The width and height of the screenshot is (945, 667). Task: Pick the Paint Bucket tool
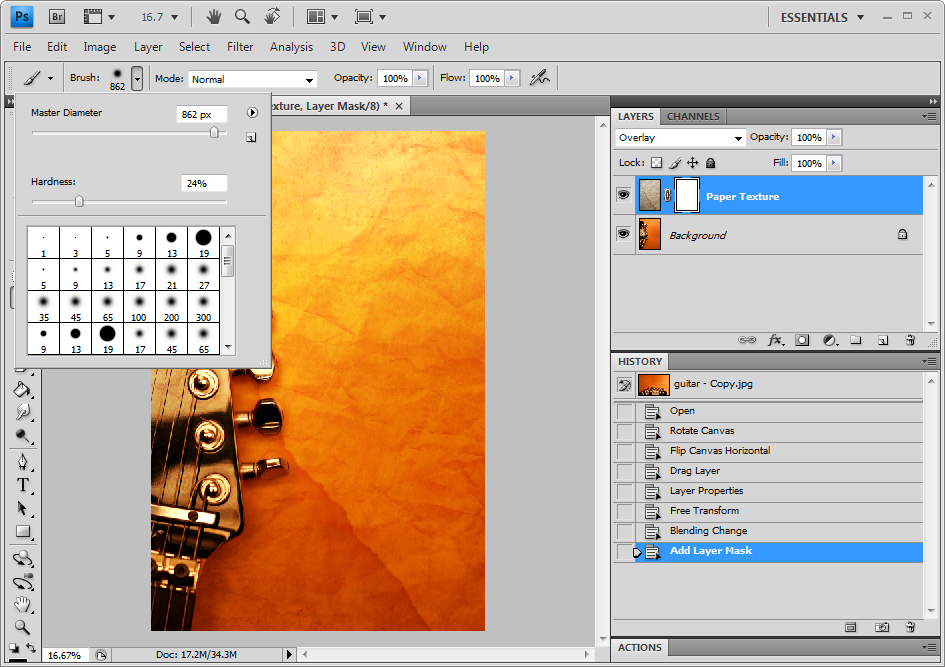coord(22,389)
